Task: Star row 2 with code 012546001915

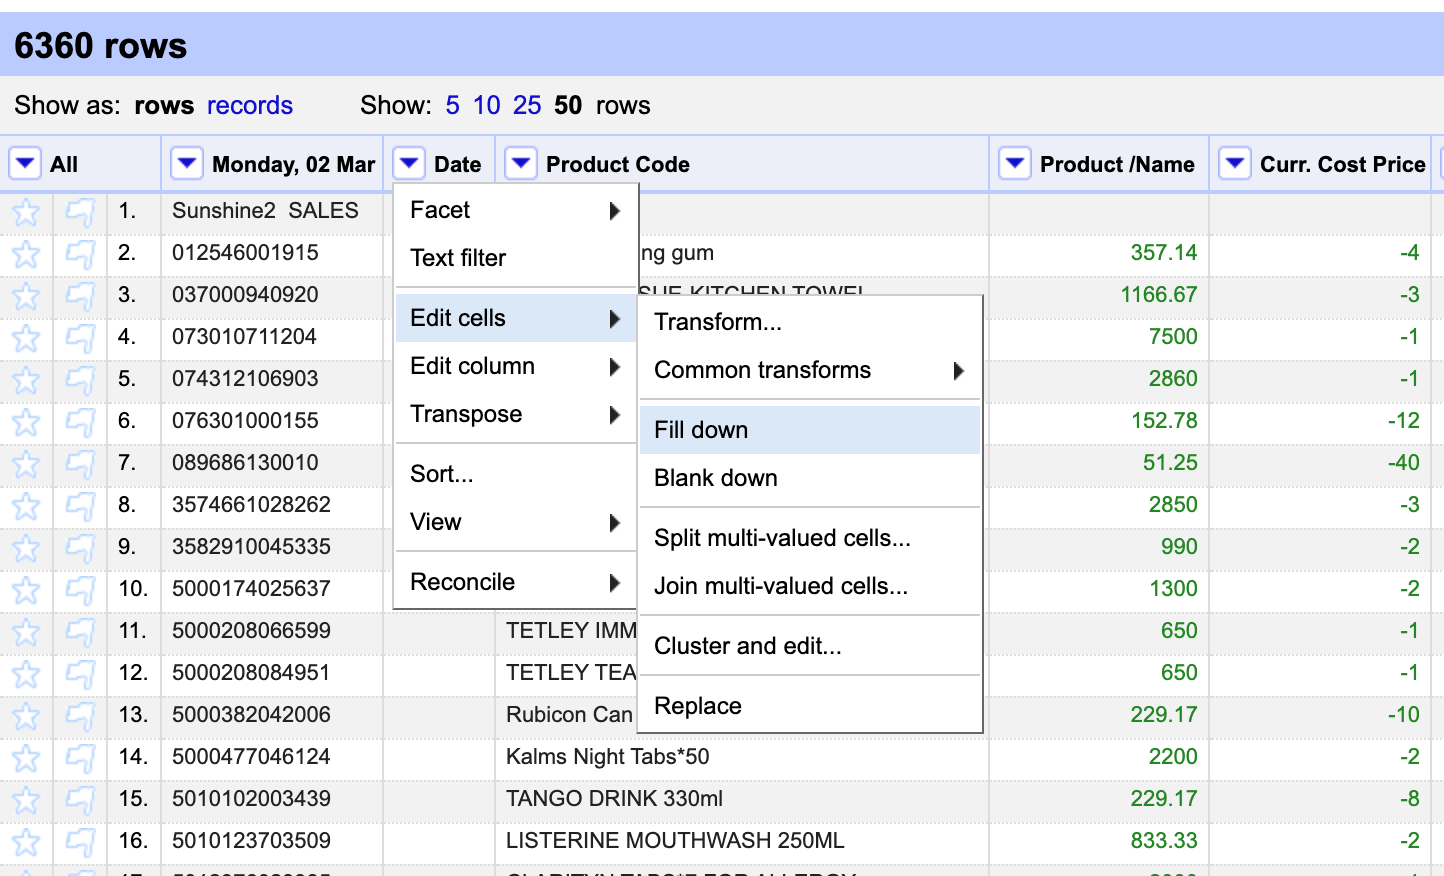Action: [x=26, y=254]
